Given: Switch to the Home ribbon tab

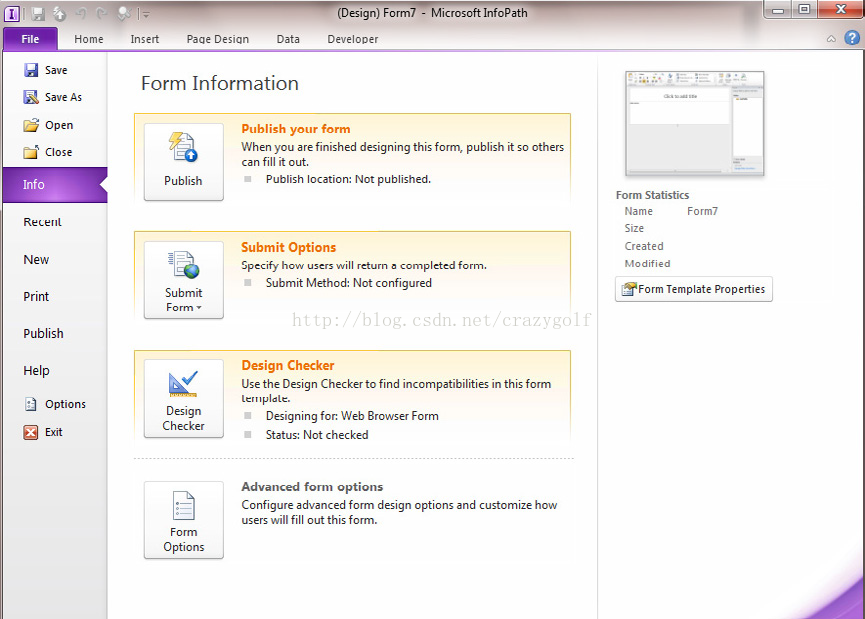Looking at the screenshot, I should [89, 39].
